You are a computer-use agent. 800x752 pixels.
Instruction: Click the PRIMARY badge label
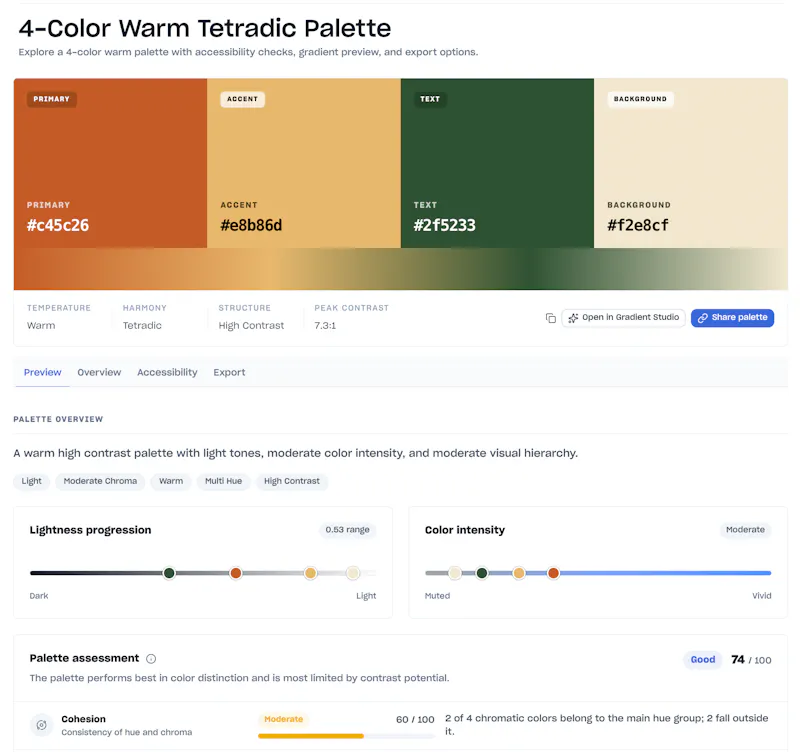[52, 99]
